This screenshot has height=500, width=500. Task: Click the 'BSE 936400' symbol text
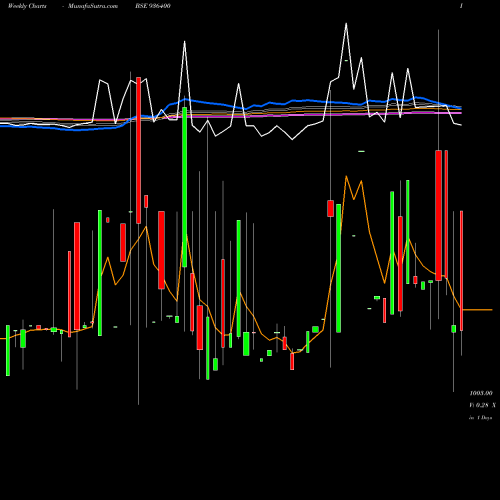pyautogui.click(x=153, y=6)
